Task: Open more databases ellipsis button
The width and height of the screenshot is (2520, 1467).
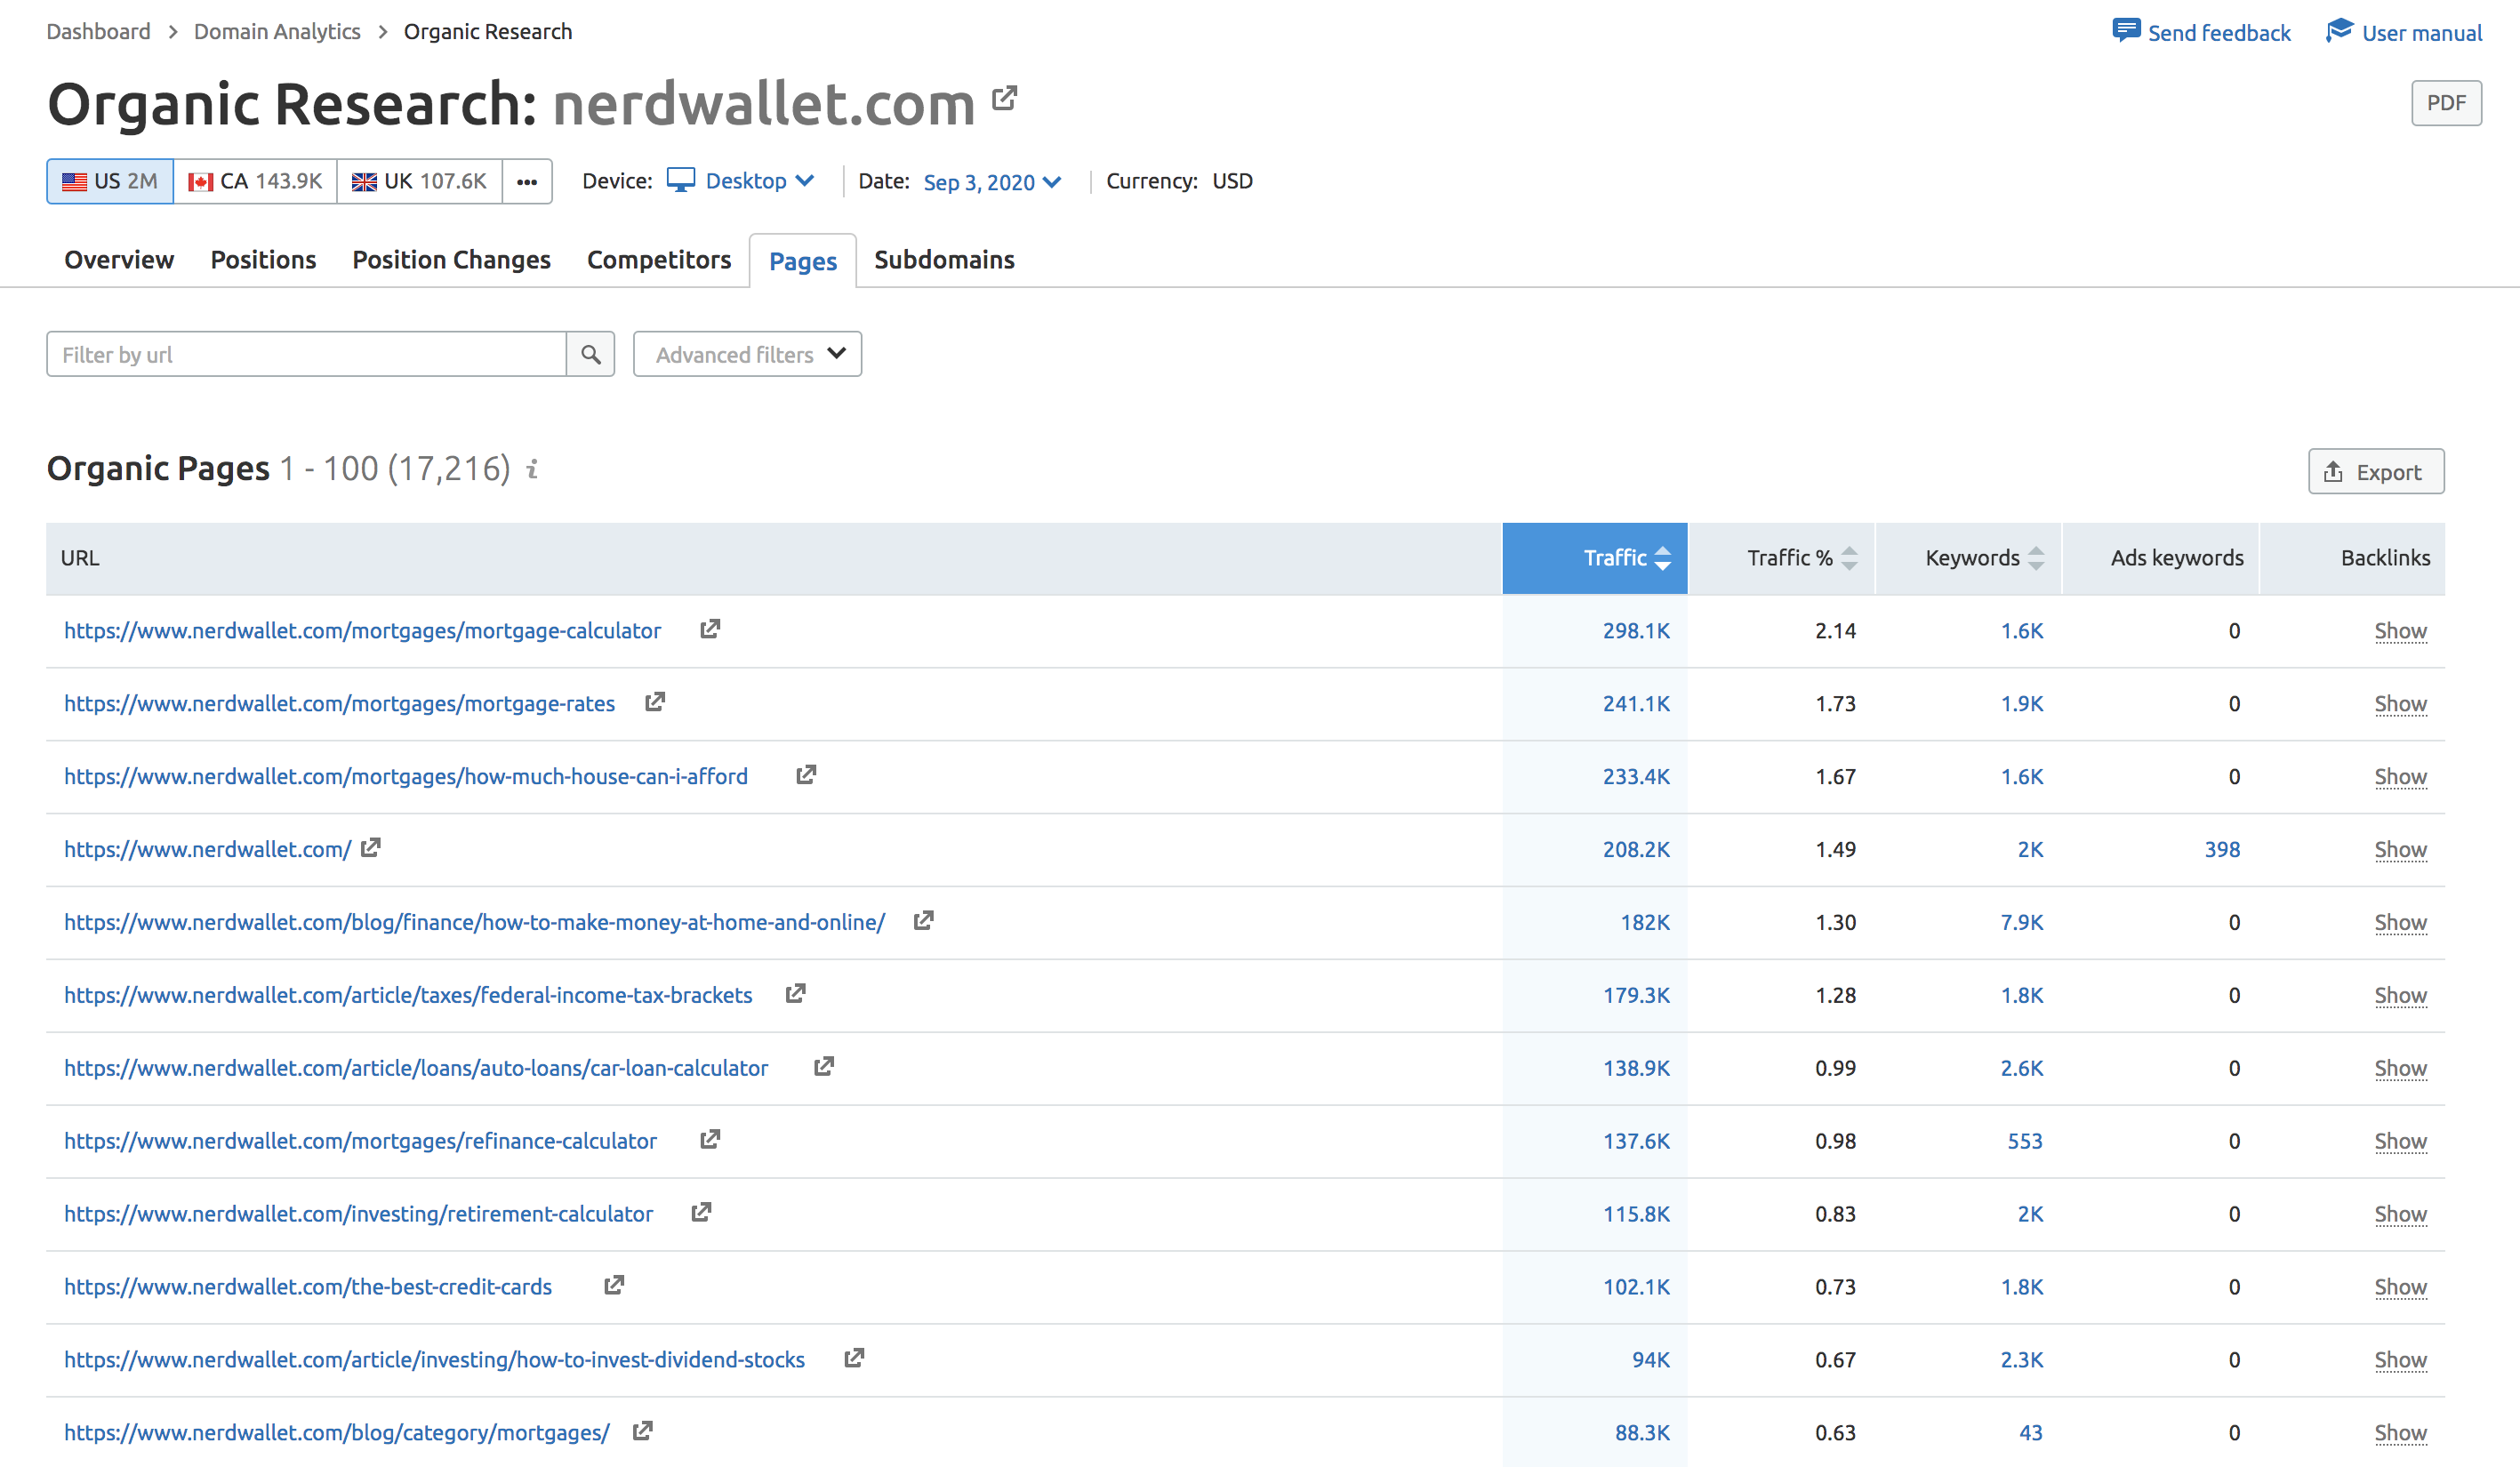Action: click(x=527, y=181)
